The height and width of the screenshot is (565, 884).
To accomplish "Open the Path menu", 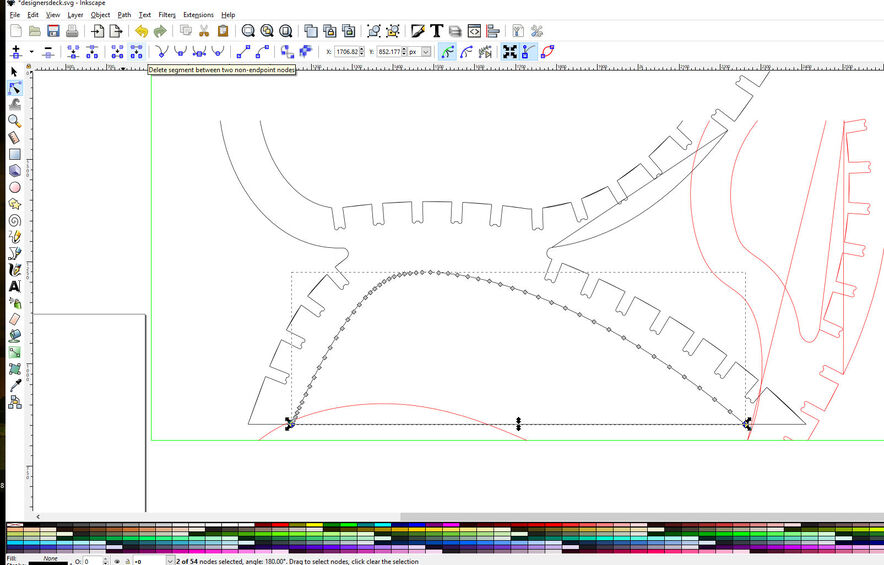I will (124, 15).
